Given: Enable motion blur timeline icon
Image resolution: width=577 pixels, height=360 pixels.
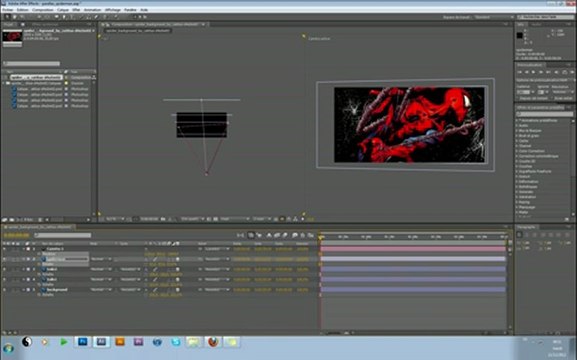Looking at the screenshot, I should pos(284,235).
